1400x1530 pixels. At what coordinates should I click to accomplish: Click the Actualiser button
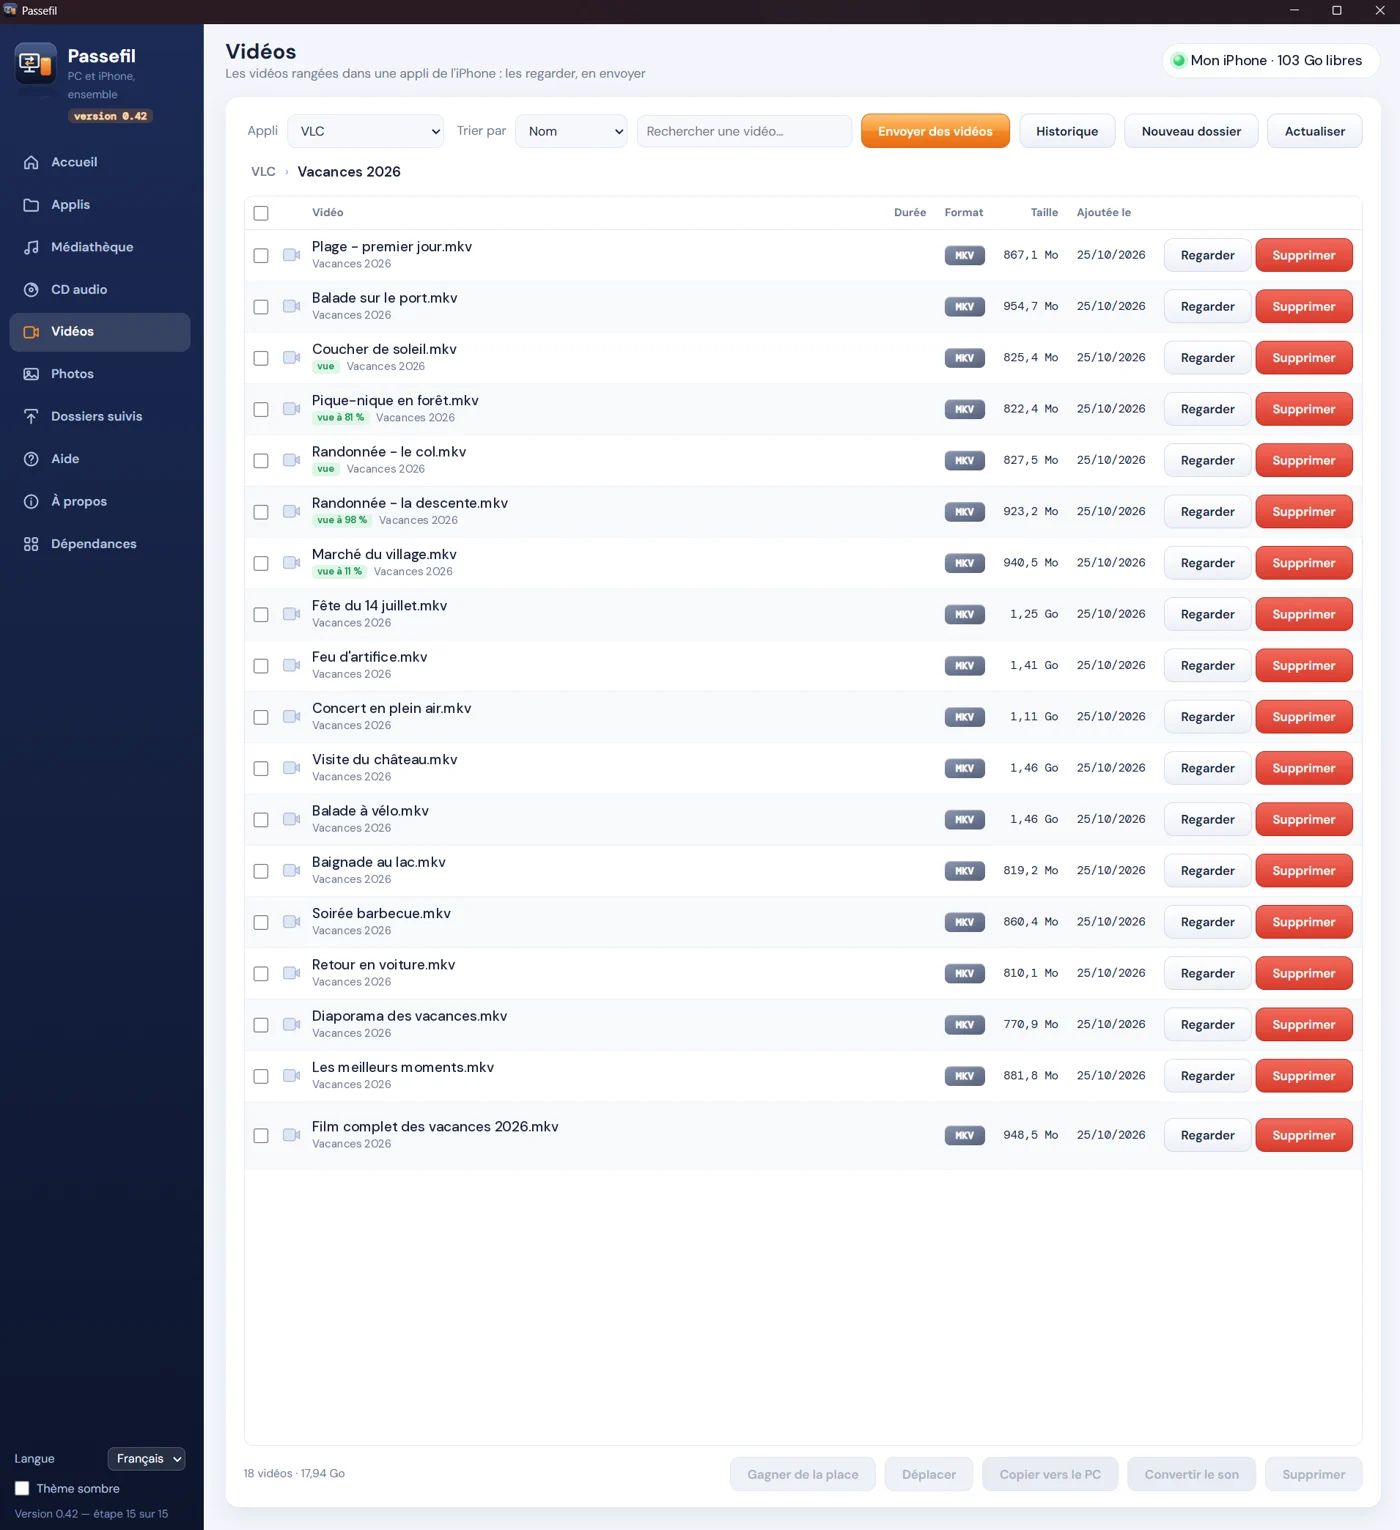[1314, 131]
